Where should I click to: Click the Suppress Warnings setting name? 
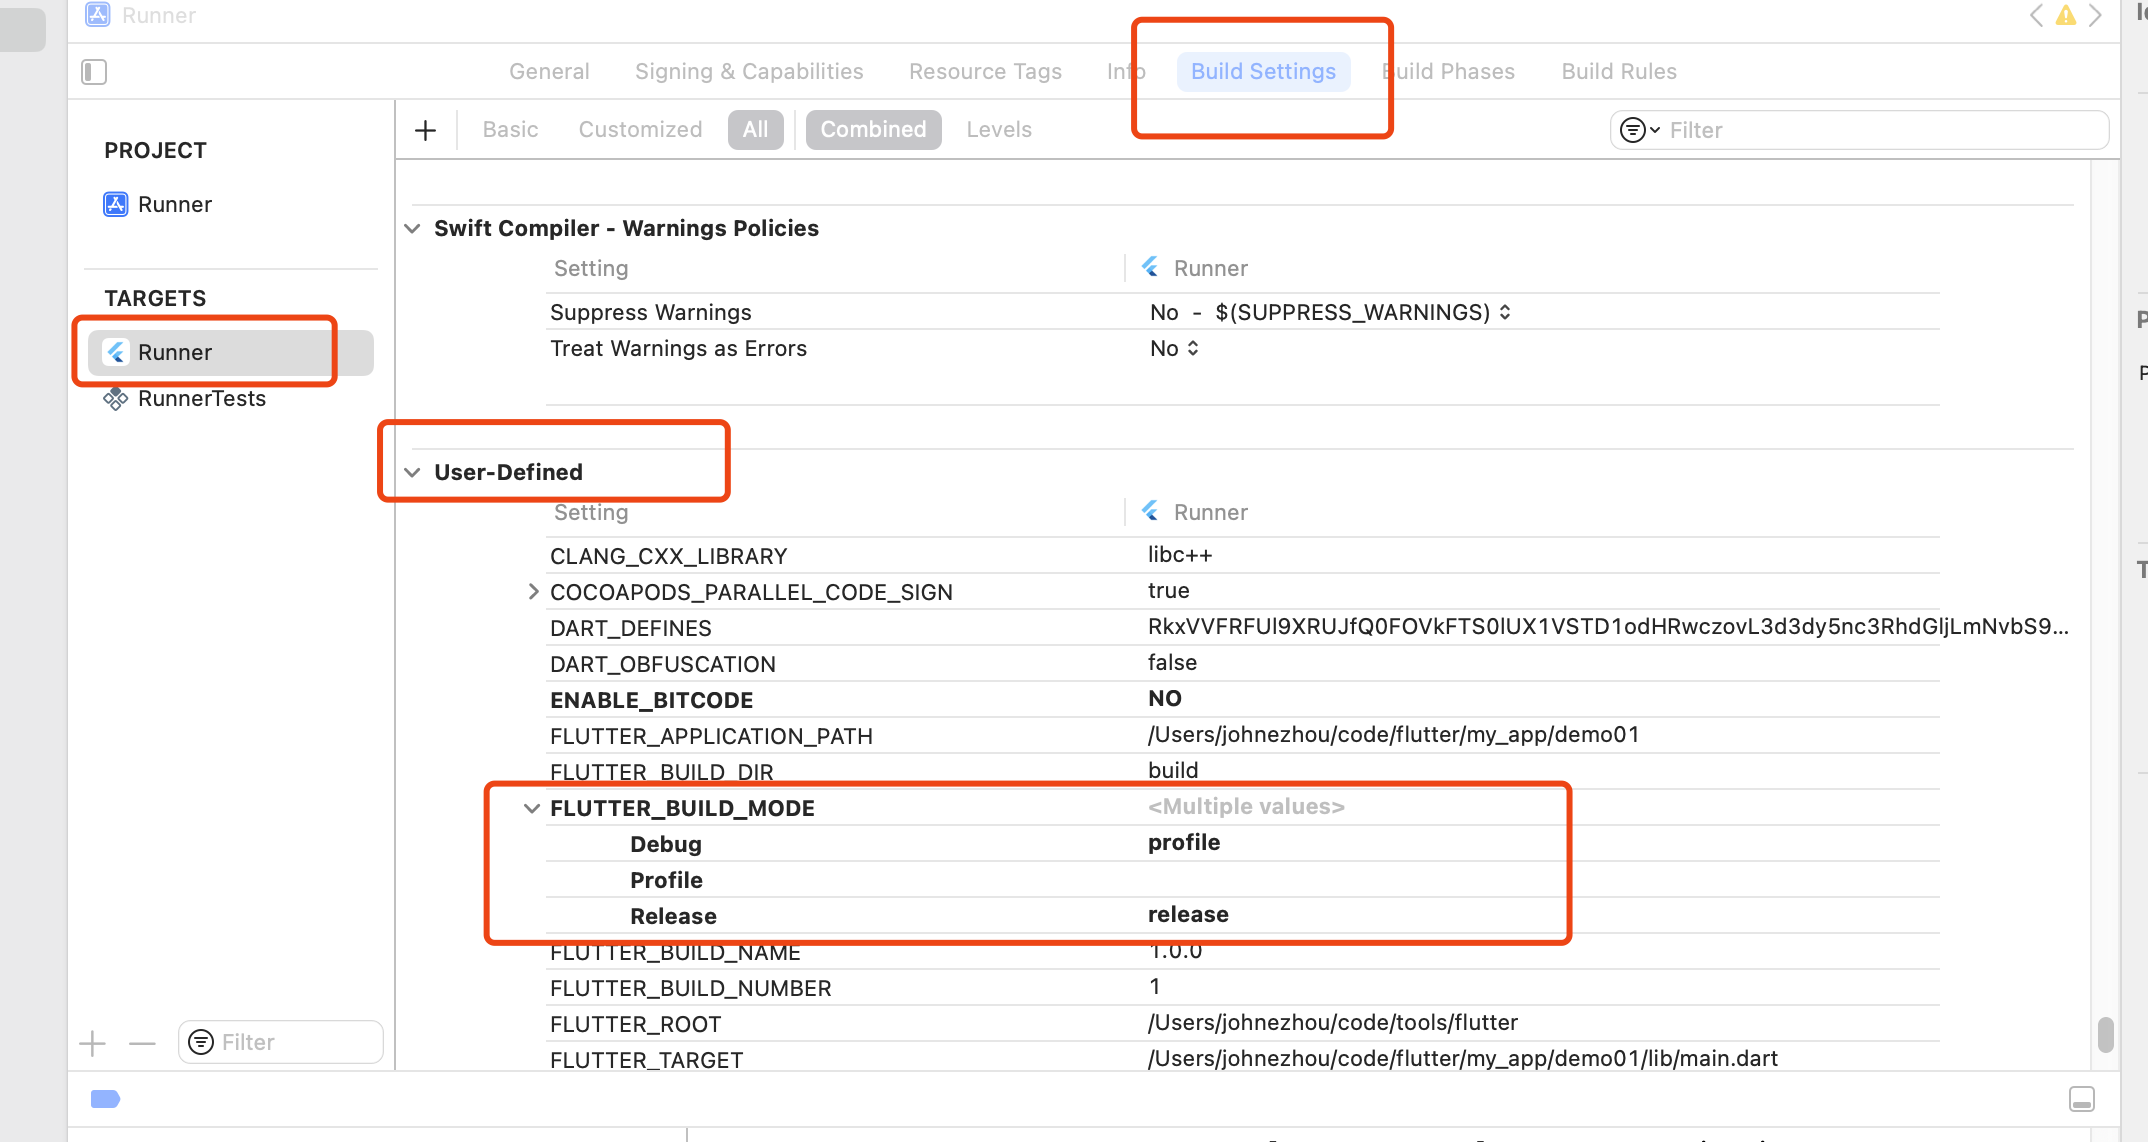(650, 312)
